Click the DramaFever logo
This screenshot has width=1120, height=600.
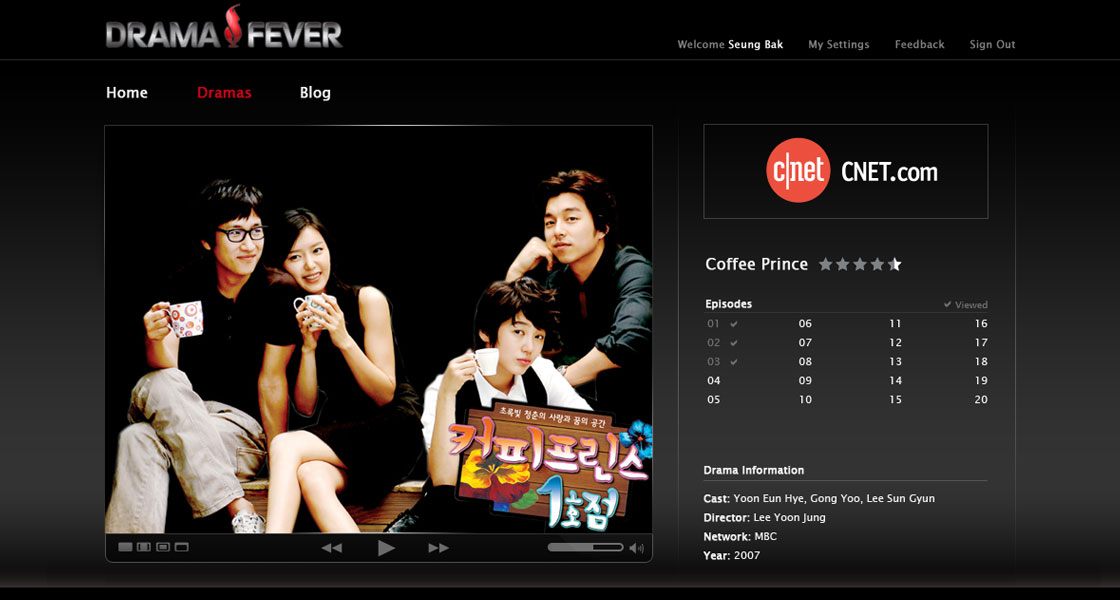pyautogui.click(x=224, y=29)
